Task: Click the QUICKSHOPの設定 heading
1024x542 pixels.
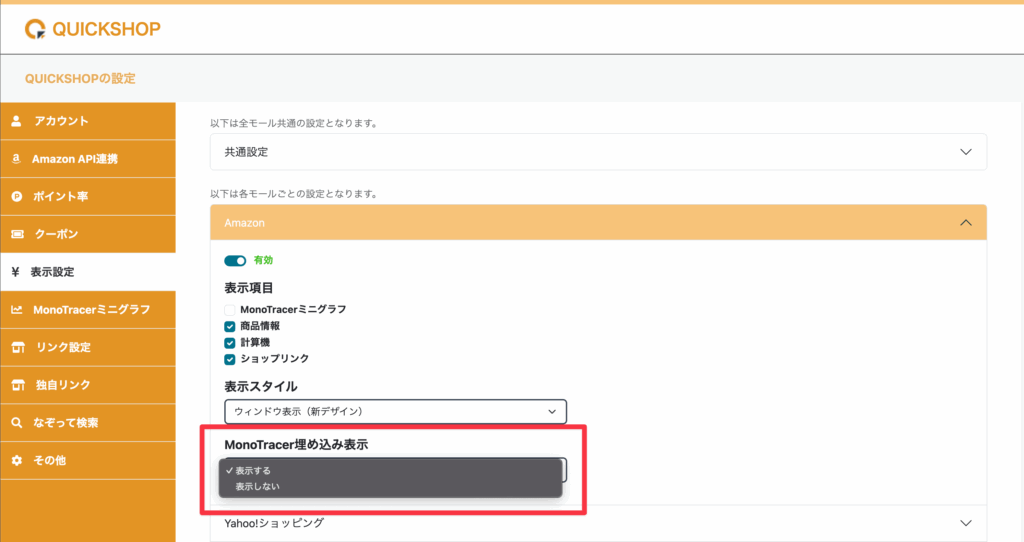Action: click(x=80, y=78)
